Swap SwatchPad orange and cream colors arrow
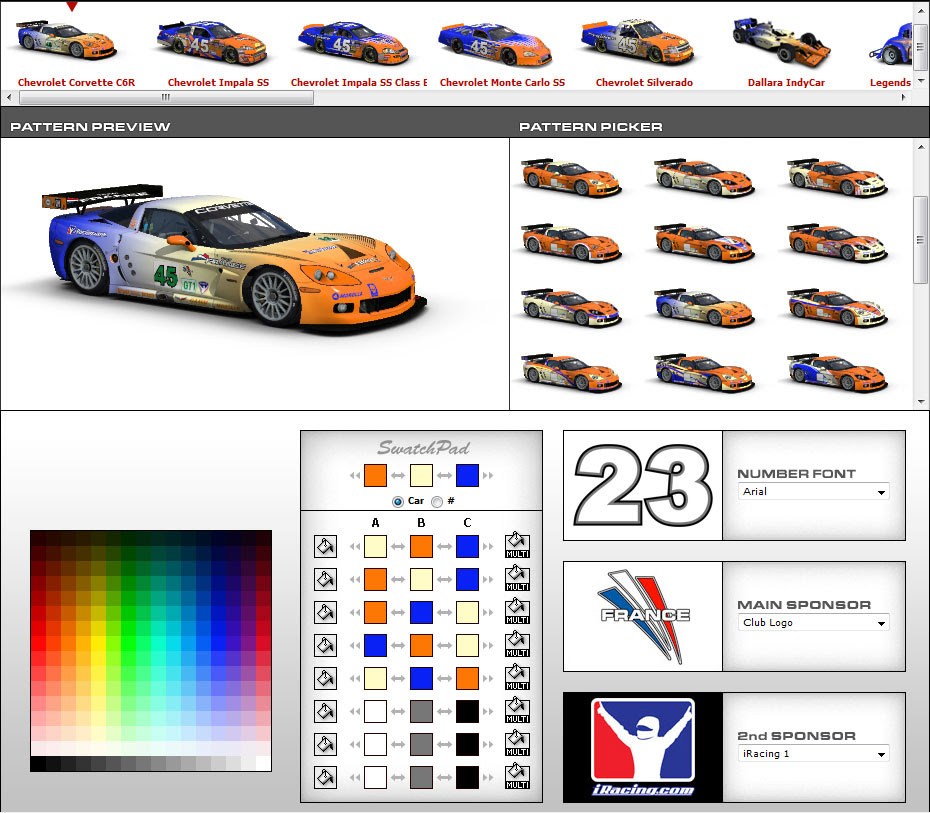 click(x=398, y=476)
